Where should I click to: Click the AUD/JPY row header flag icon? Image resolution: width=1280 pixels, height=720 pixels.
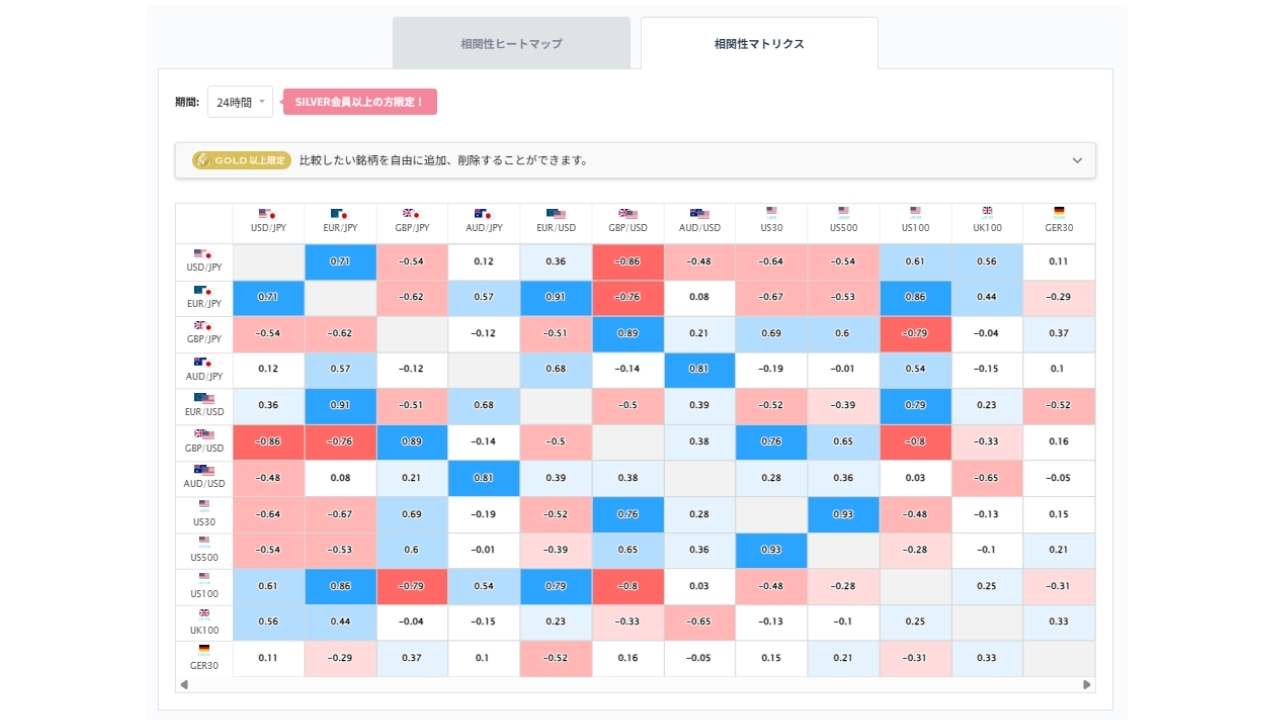[x=204, y=362]
